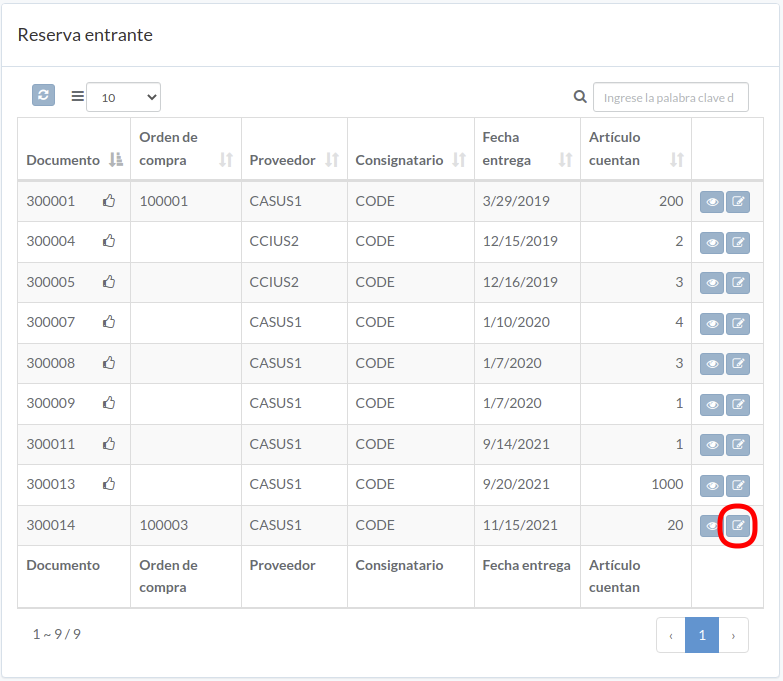Sort table by Consignatario column

click(410, 149)
